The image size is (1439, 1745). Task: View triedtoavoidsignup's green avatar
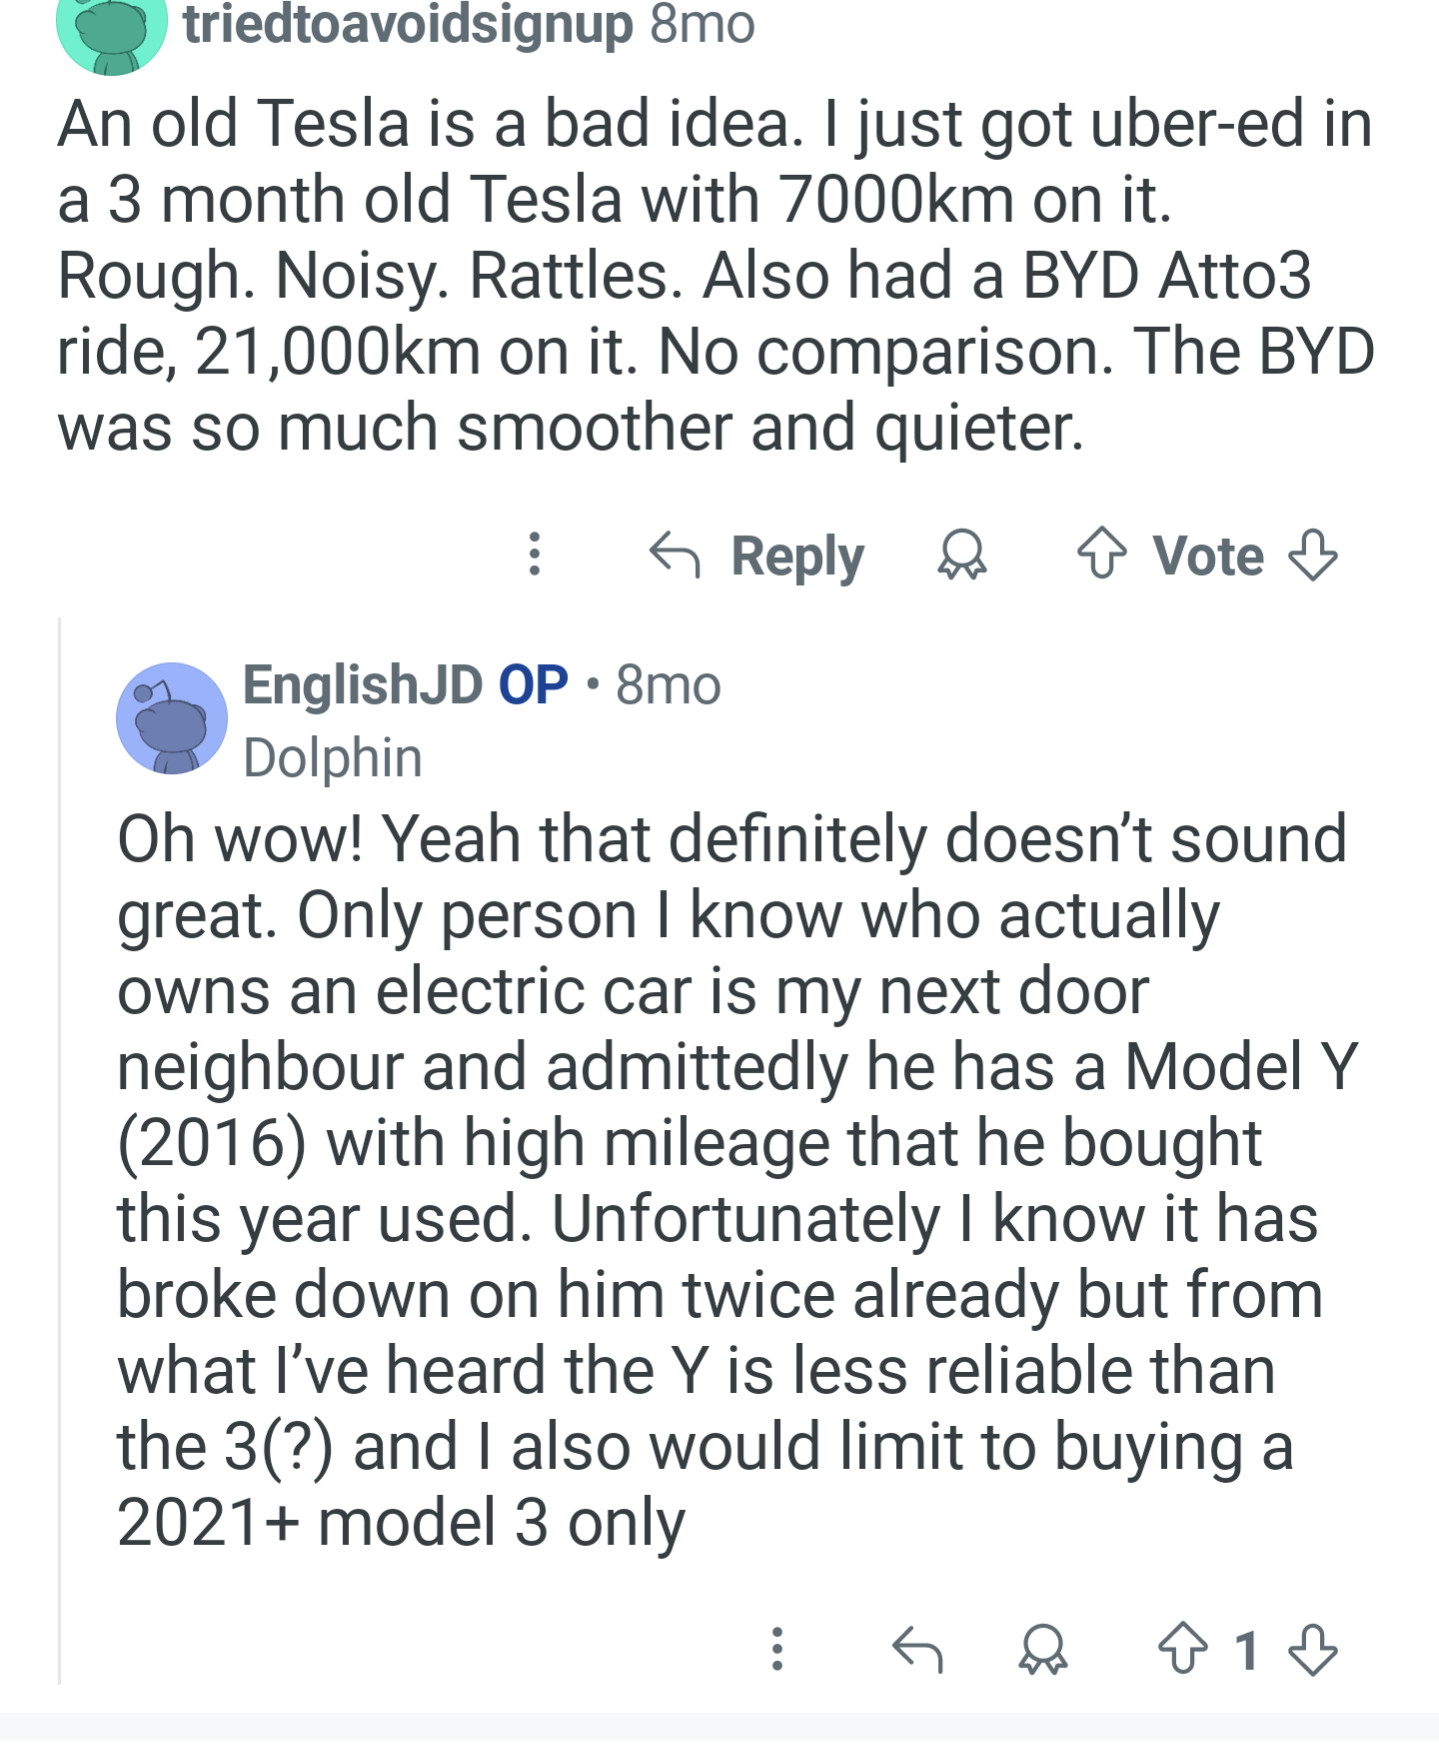click(x=111, y=30)
